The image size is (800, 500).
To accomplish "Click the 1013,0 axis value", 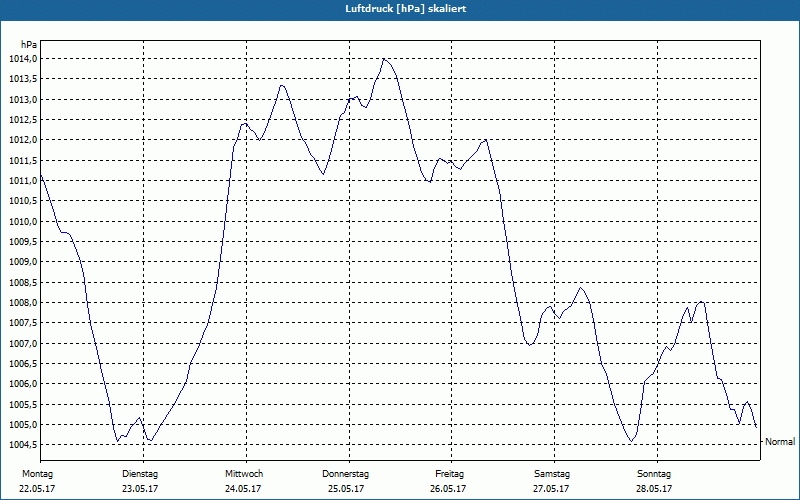I will [x=23, y=99].
